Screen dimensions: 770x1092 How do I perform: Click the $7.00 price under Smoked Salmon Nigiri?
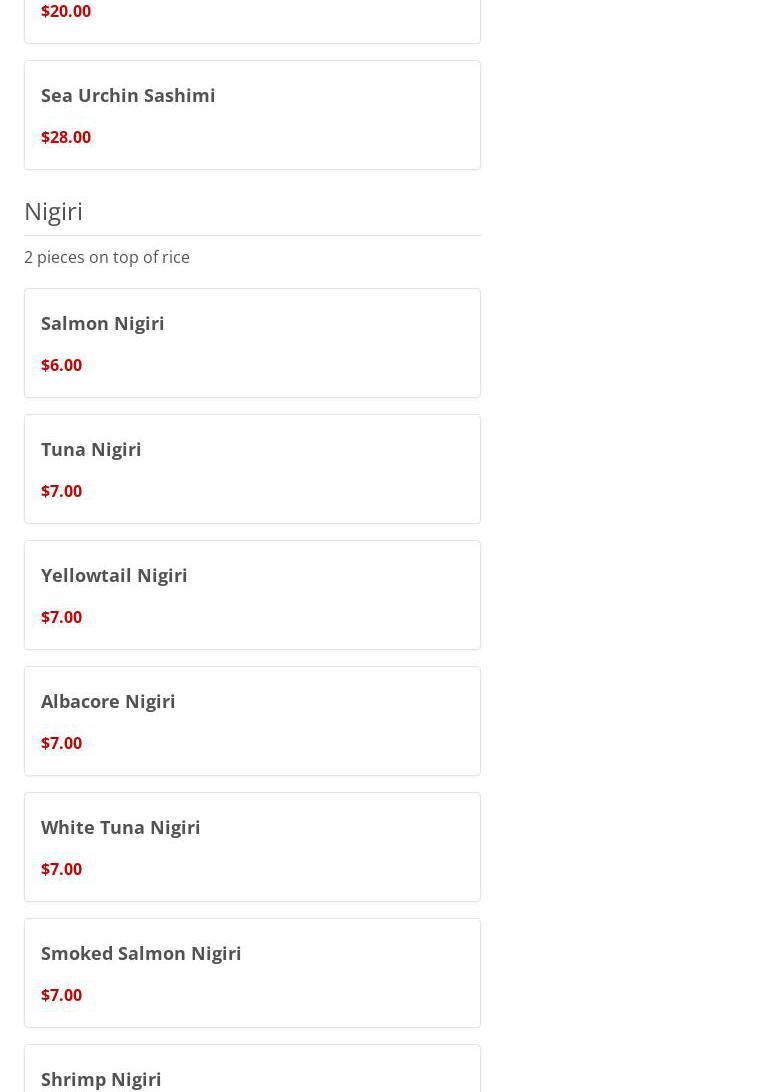coord(61,995)
